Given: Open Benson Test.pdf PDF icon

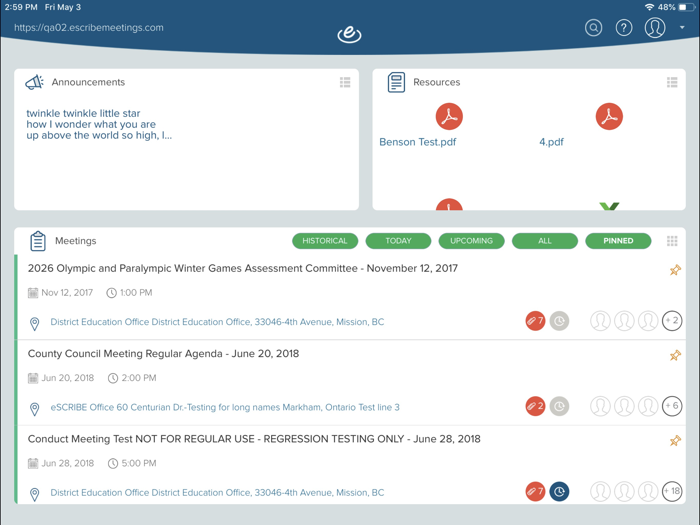Looking at the screenshot, I should [x=449, y=116].
